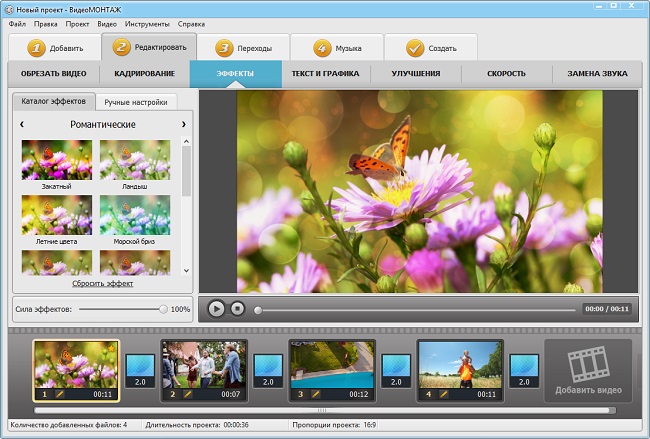This screenshot has height=439, width=650.
Task: Click the film strip Добавить видео icon
Action: (588, 364)
